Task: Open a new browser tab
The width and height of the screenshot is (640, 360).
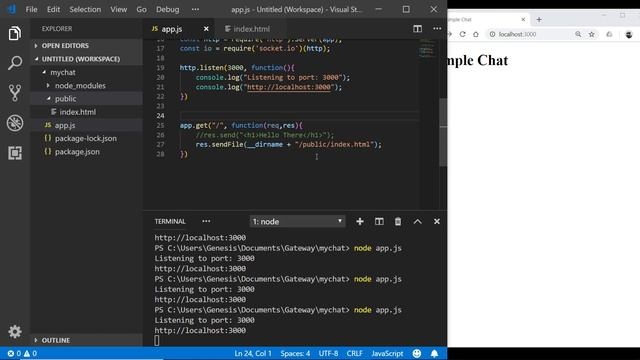Action: coord(539,19)
